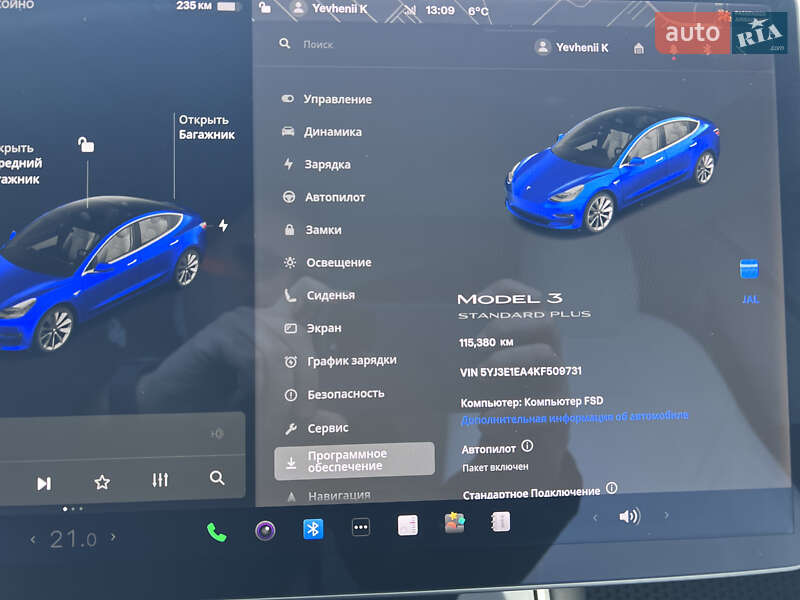Open the Замки (Locks) settings icon
This screenshot has width=800, height=600.
click(x=287, y=230)
